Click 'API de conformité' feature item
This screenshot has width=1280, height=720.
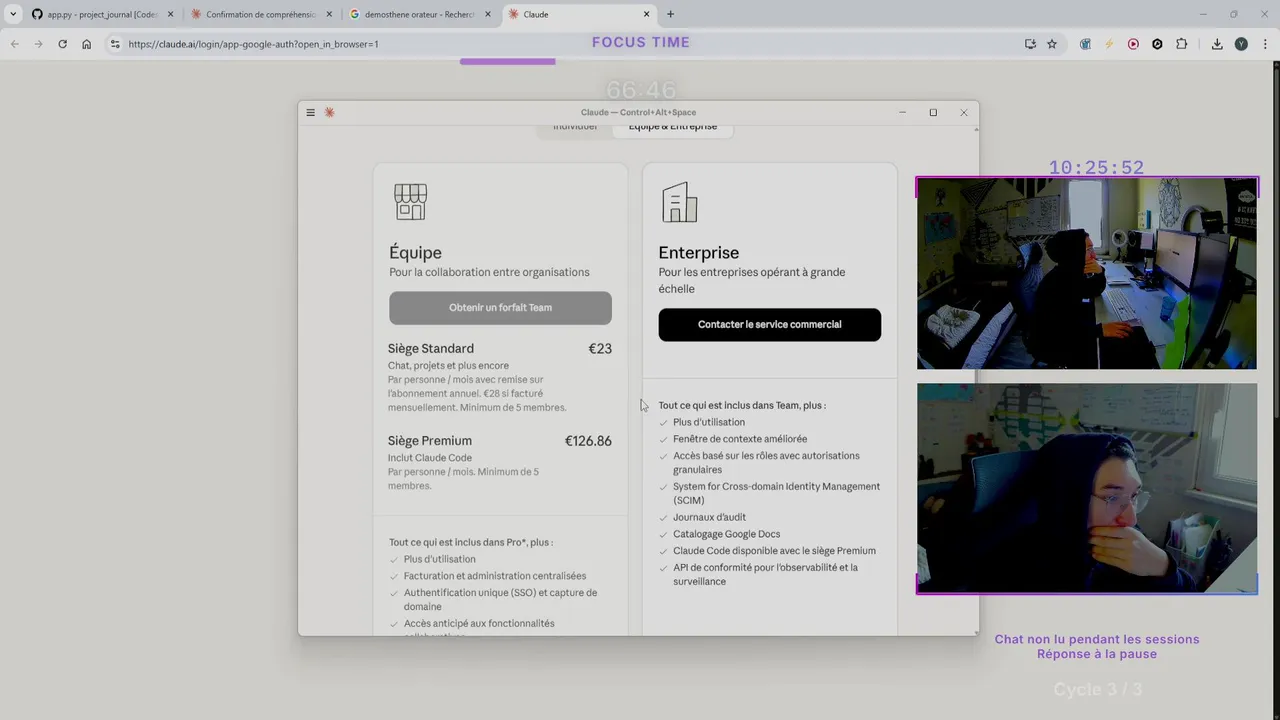765,574
